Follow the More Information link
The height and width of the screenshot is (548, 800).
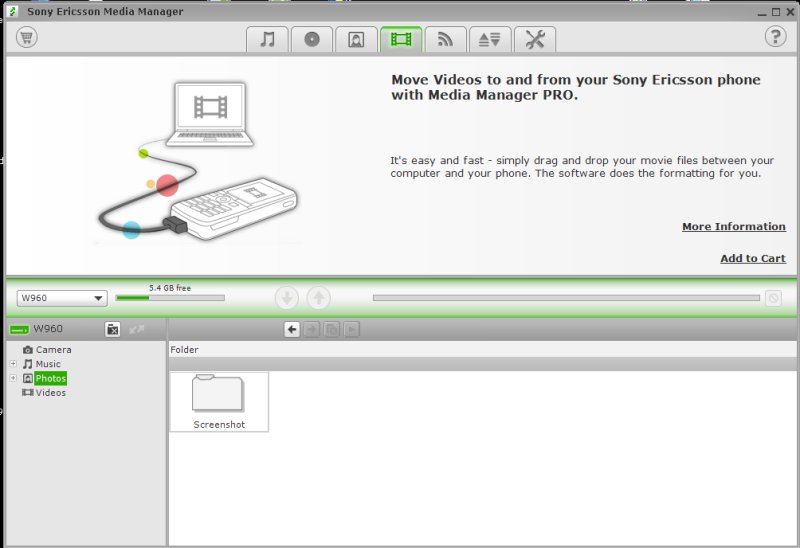coord(734,227)
